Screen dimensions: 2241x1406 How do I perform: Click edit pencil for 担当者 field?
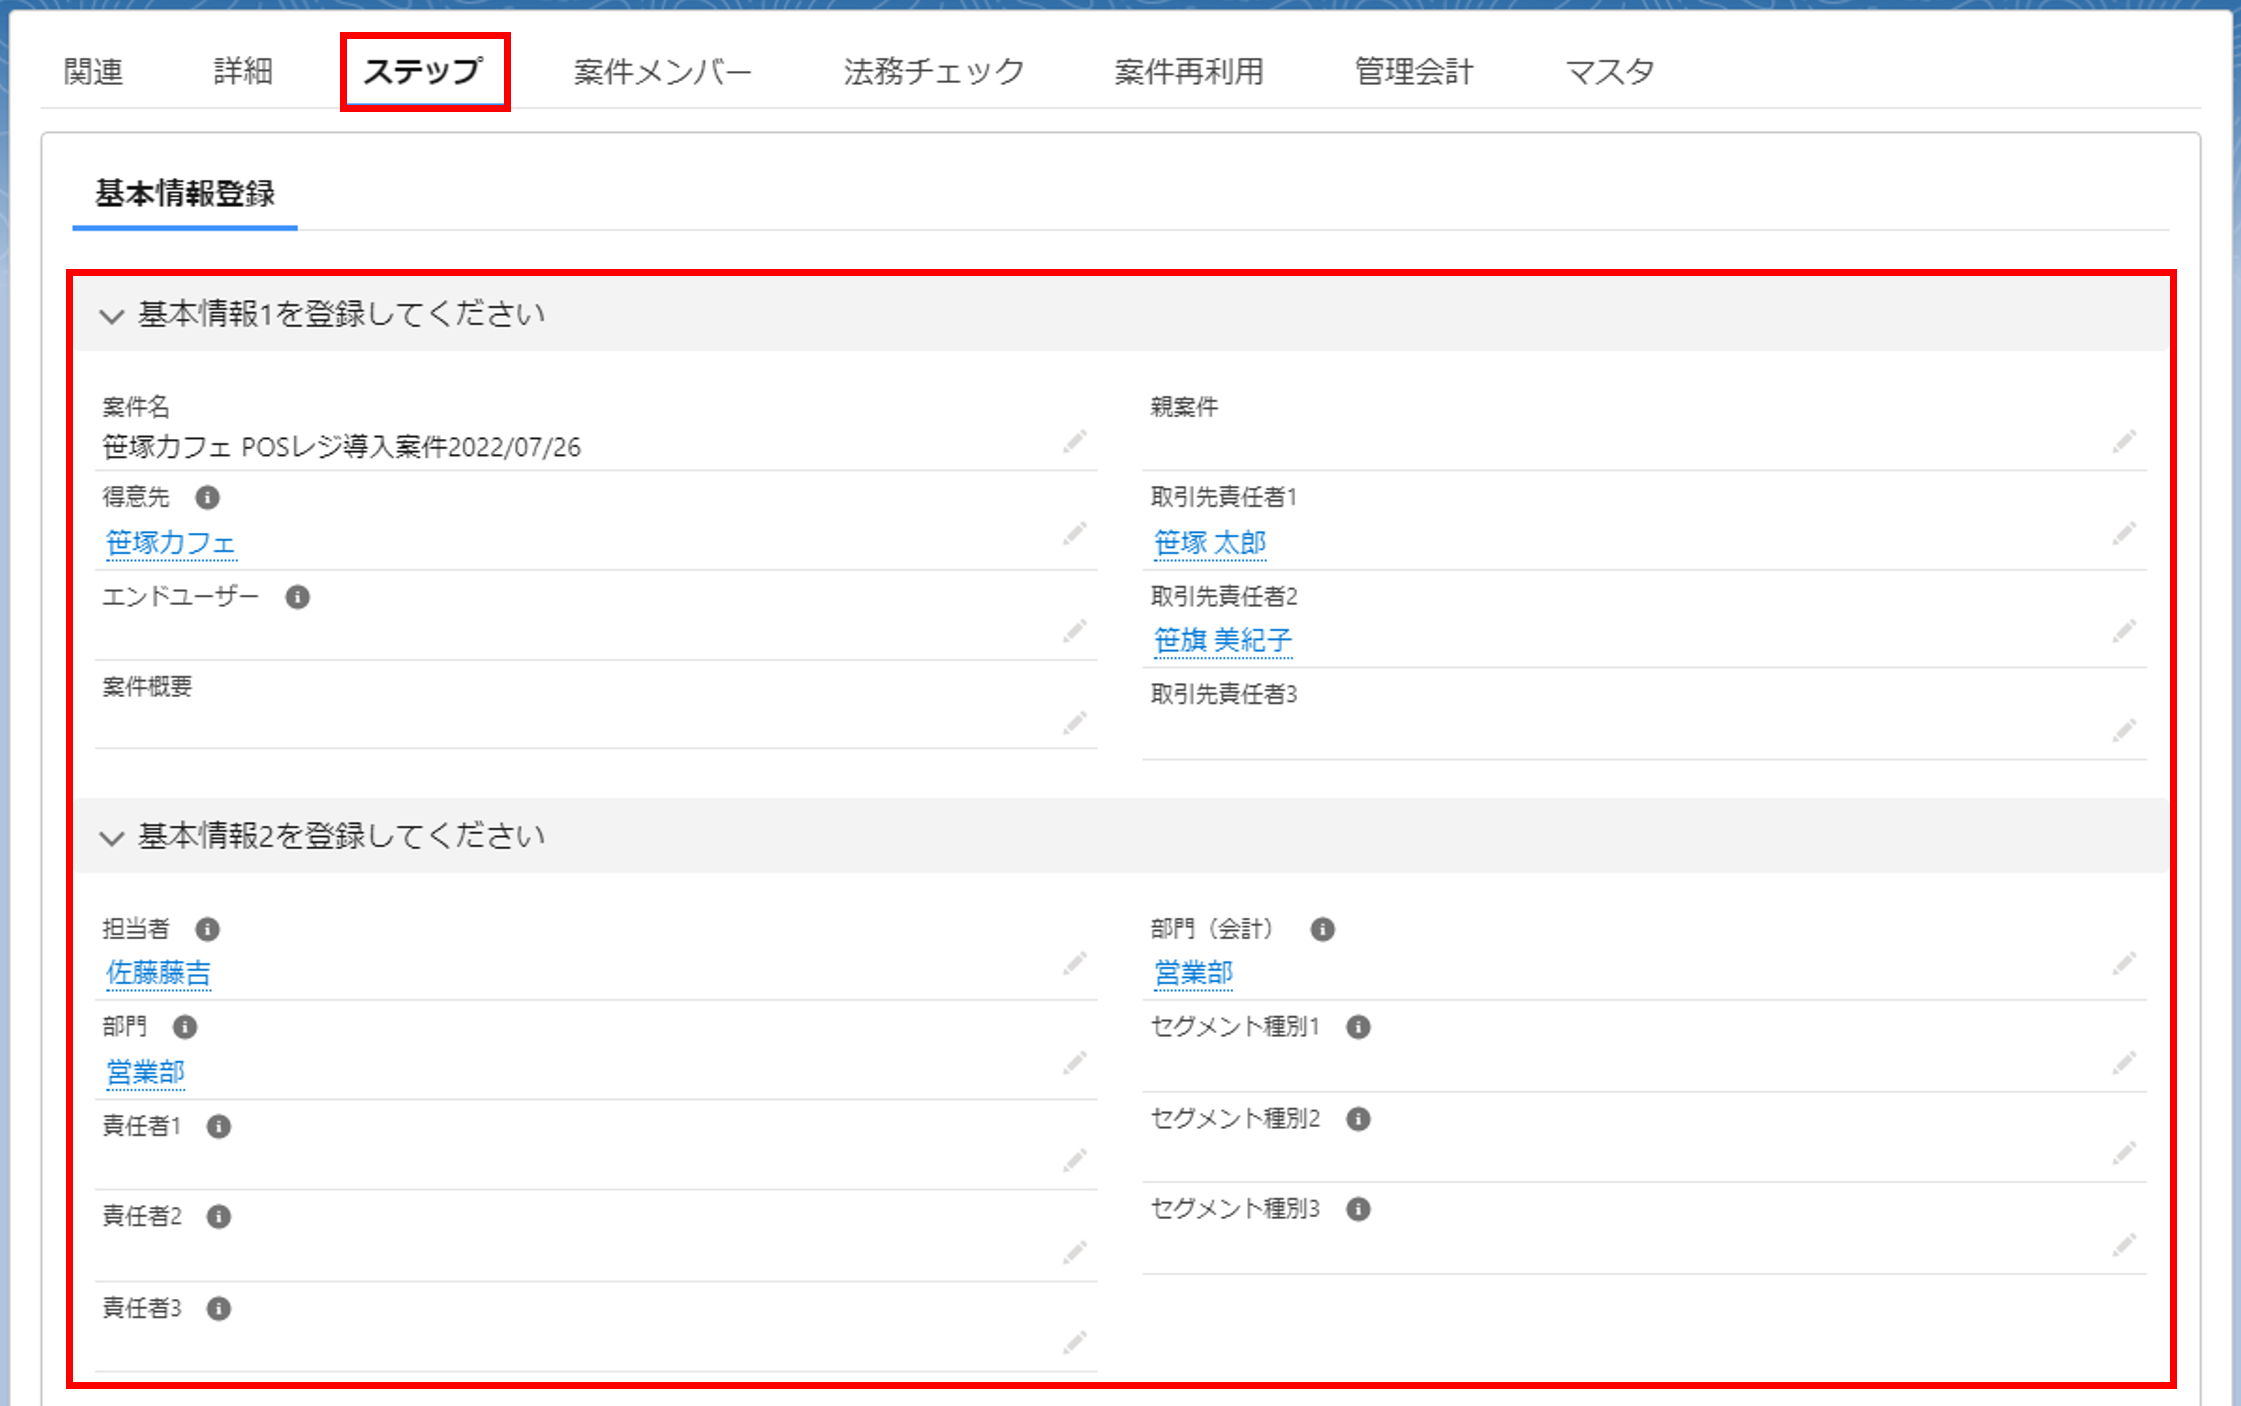[1075, 963]
